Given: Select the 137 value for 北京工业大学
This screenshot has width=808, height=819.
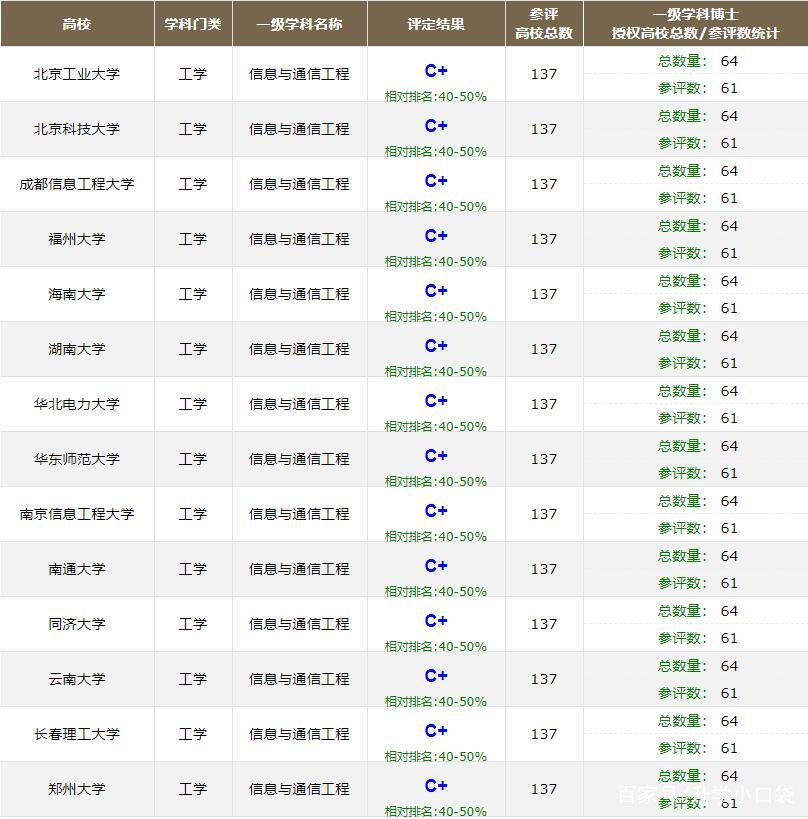Looking at the screenshot, I should 544,74.
